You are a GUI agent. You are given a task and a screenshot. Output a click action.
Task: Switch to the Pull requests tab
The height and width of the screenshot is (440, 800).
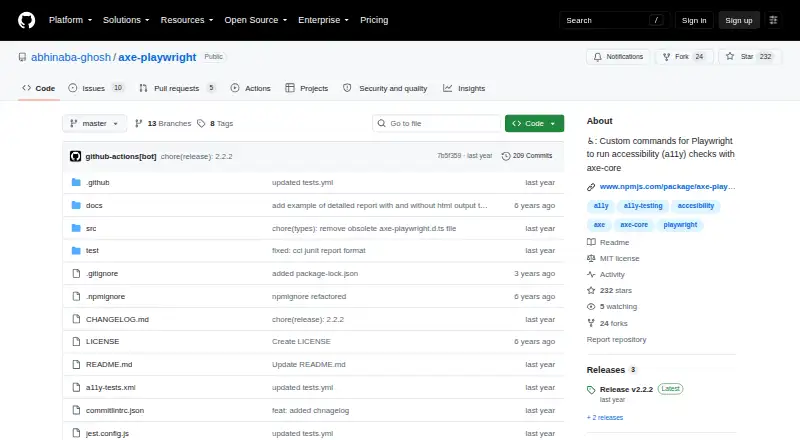click(177, 88)
